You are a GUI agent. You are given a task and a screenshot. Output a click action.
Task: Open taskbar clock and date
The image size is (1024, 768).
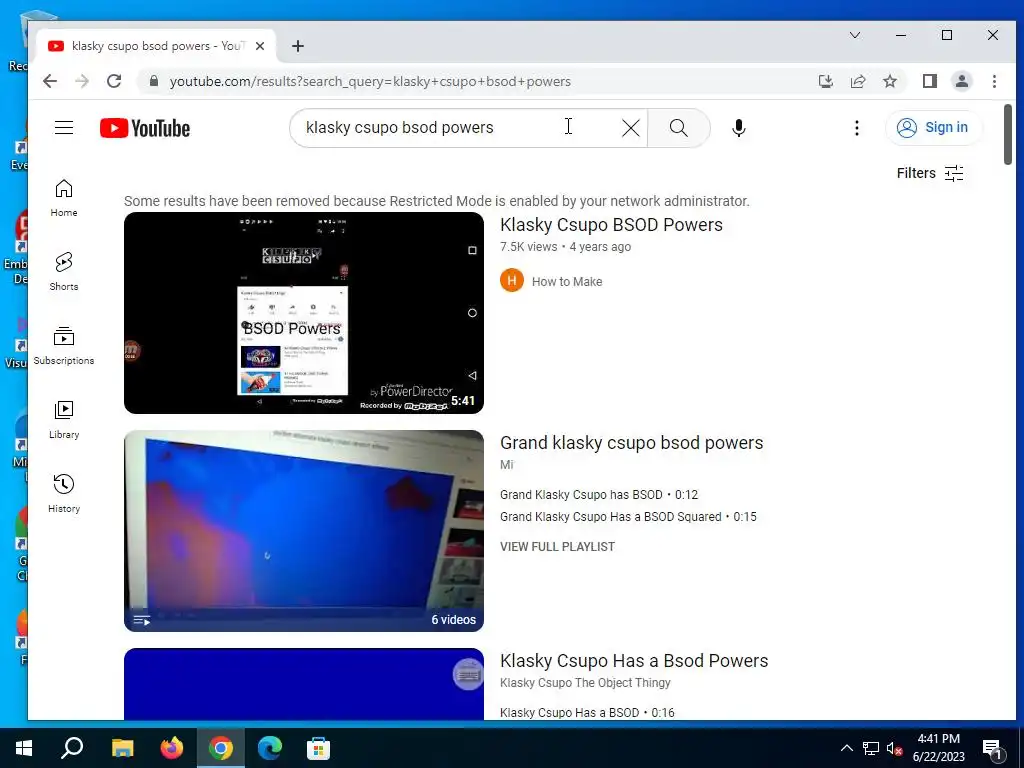938,748
